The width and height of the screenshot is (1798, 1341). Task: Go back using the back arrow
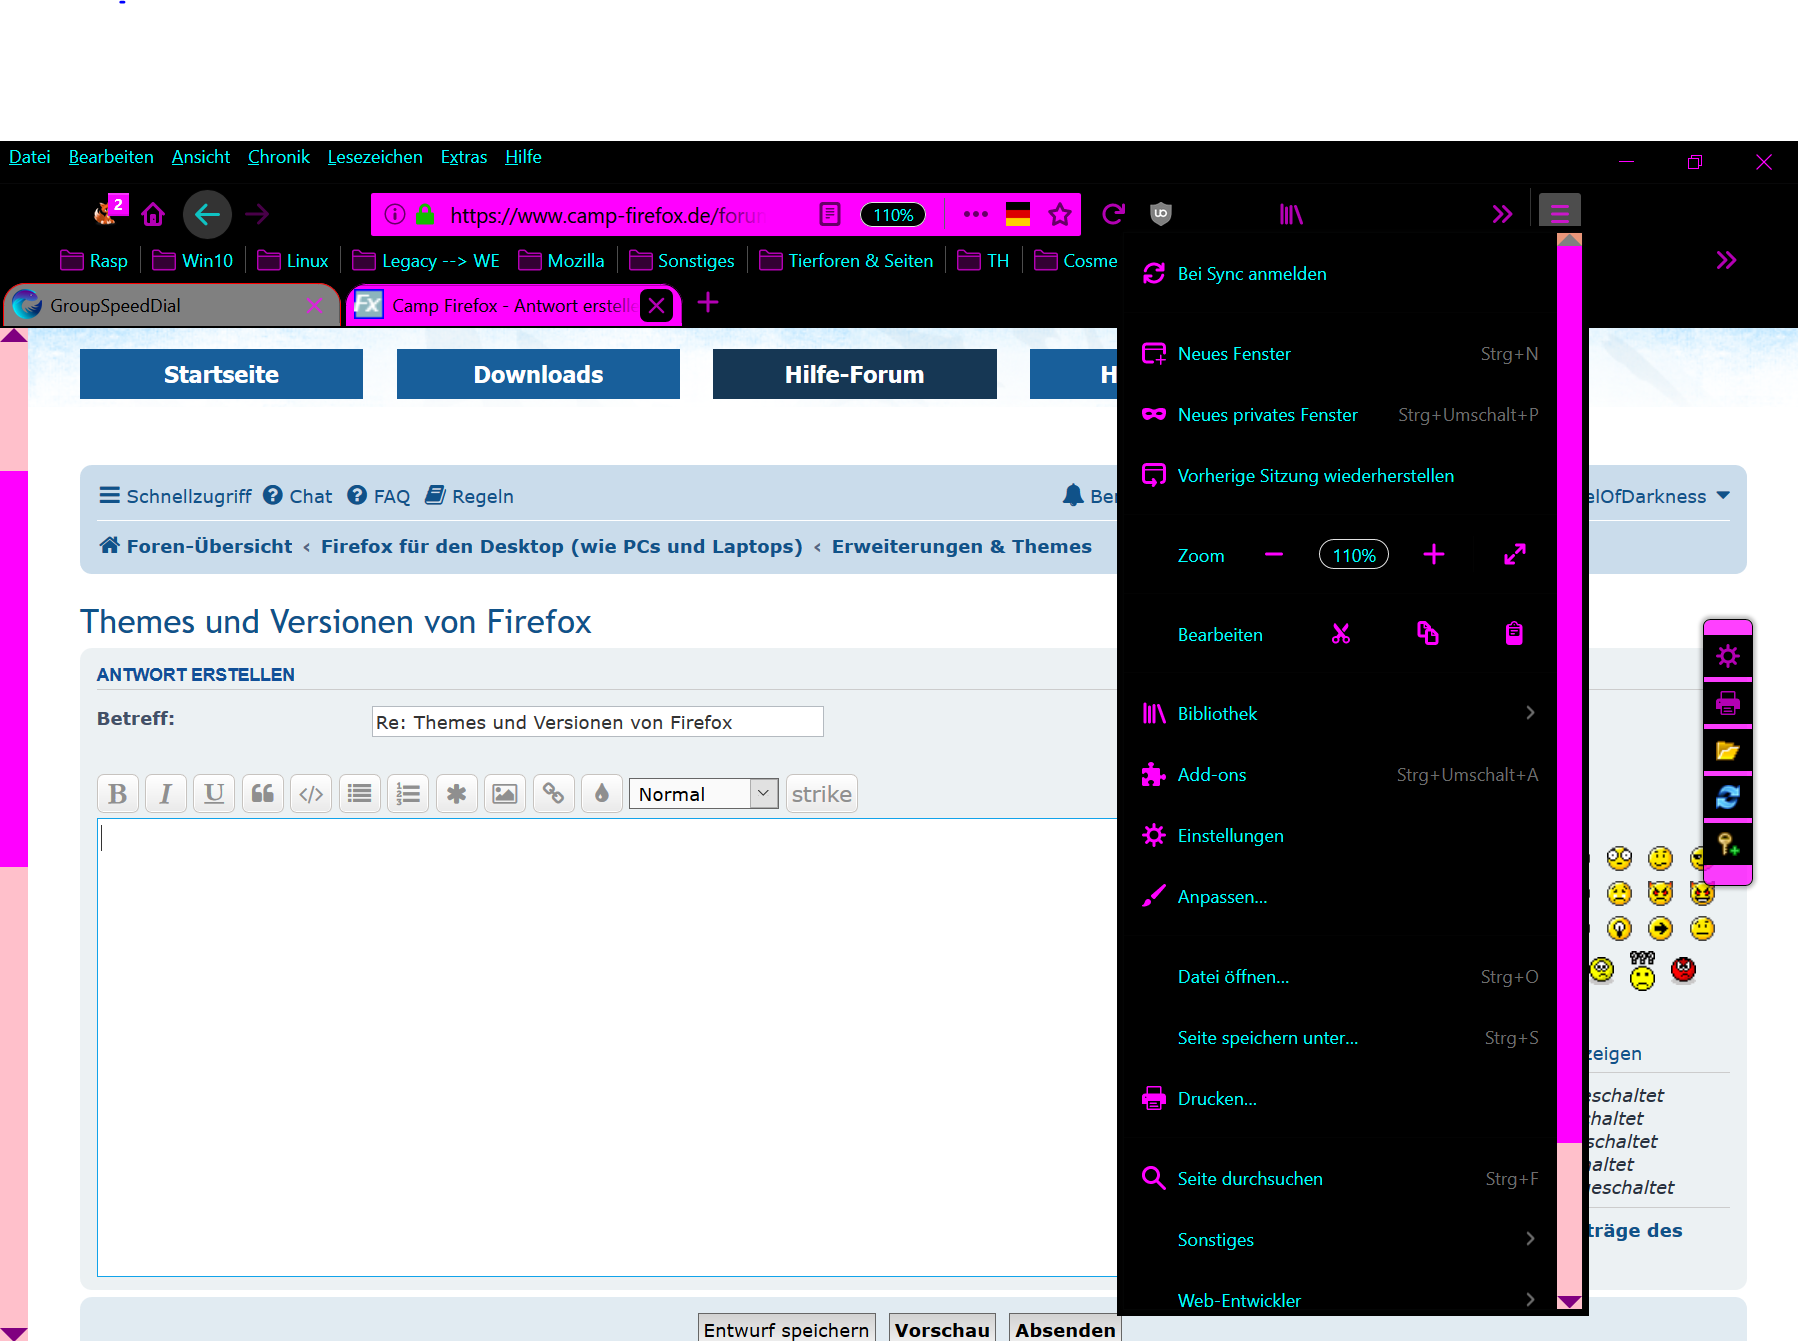point(207,214)
